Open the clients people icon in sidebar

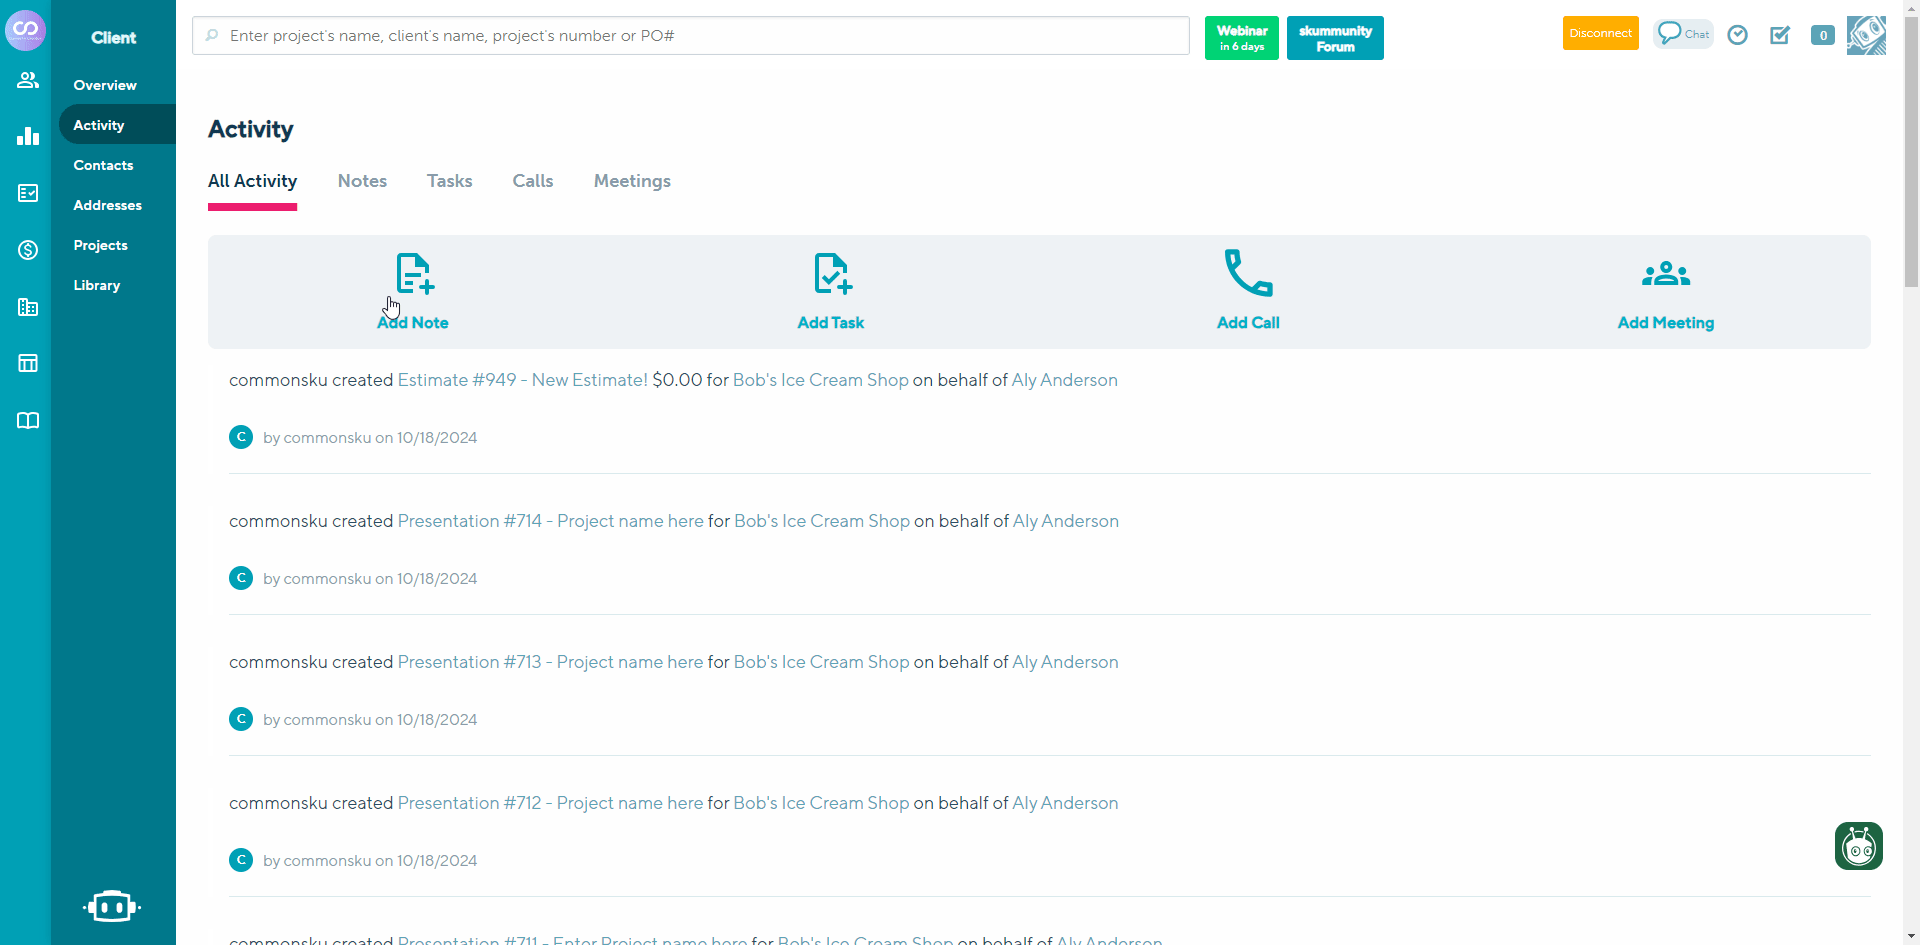[28, 80]
